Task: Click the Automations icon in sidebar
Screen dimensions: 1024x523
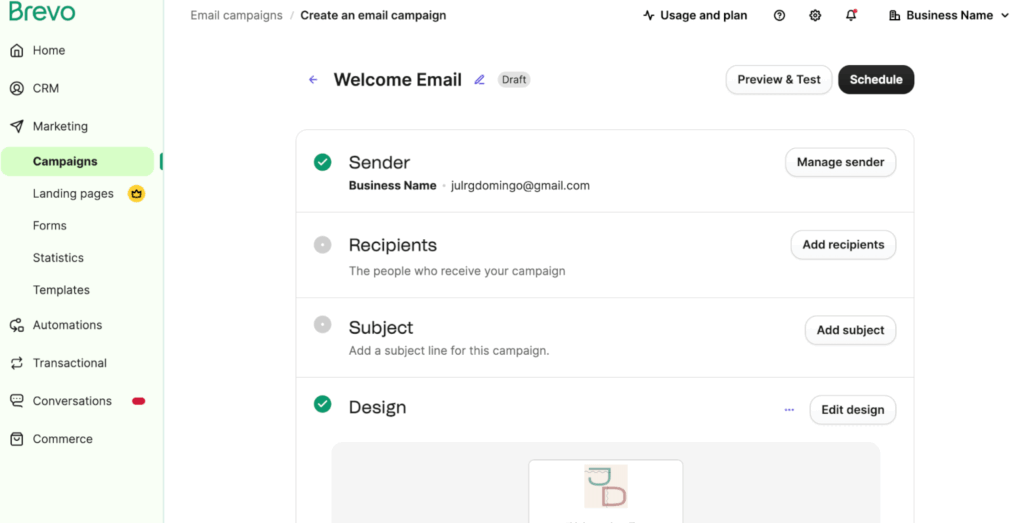Action: pos(17,325)
